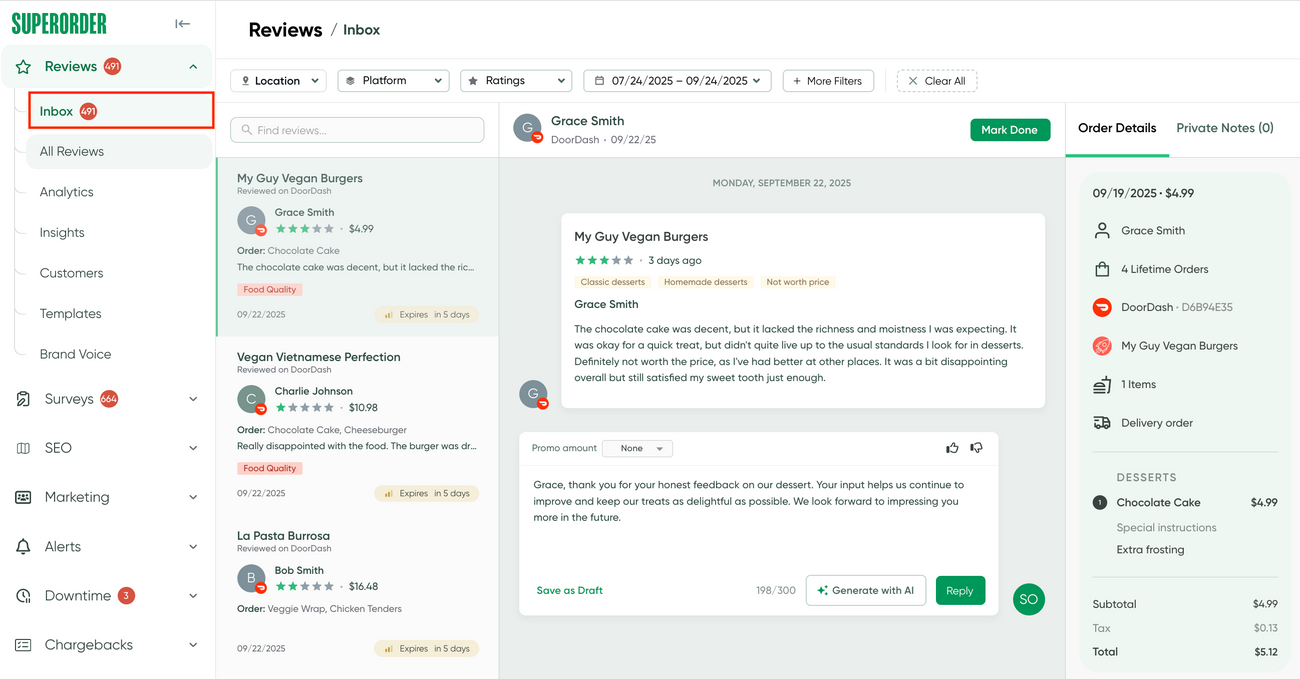This screenshot has height=679, width=1300.
Task: Open Templates in sidebar
Action: (x=70, y=314)
